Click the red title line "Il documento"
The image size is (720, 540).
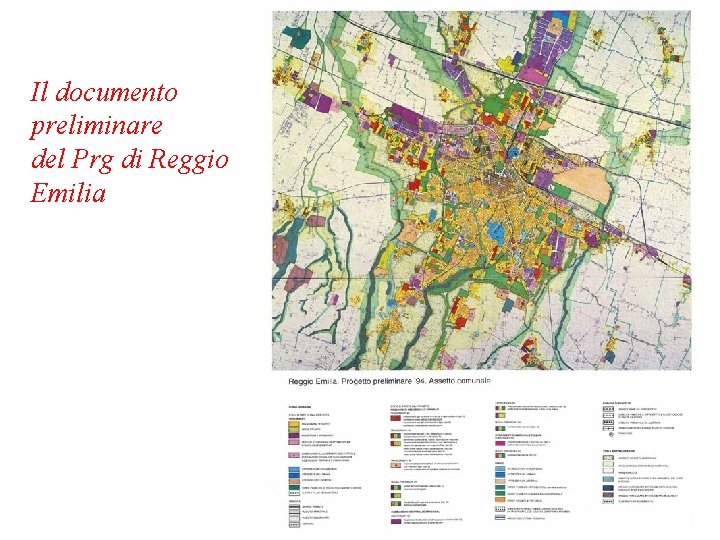point(104,92)
